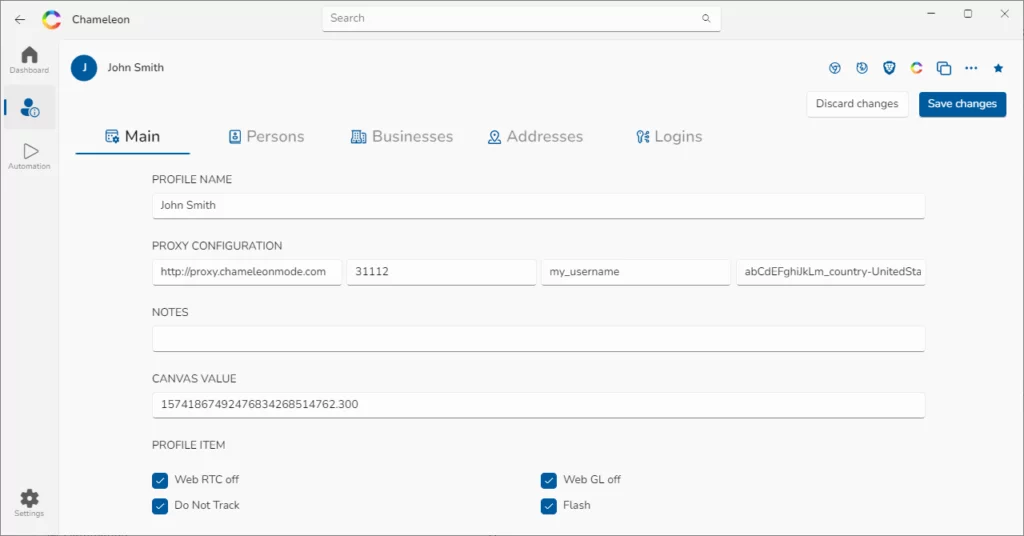Click the proxy host URL field
This screenshot has height=536, width=1024.
tap(246, 272)
